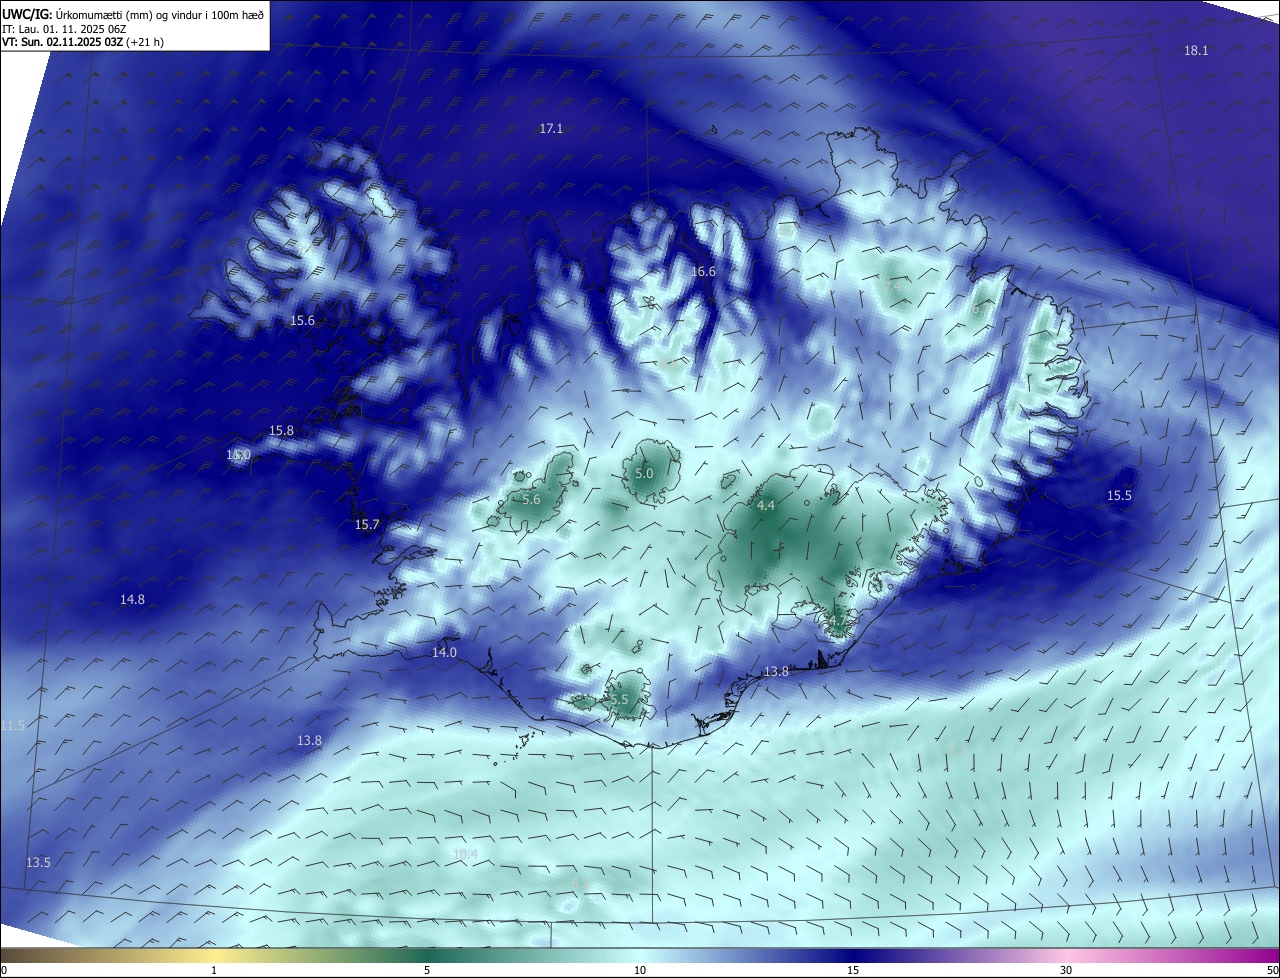Click the 10.4 value label on the map
The image size is (1280, 978).
click(x=465, y=854)
